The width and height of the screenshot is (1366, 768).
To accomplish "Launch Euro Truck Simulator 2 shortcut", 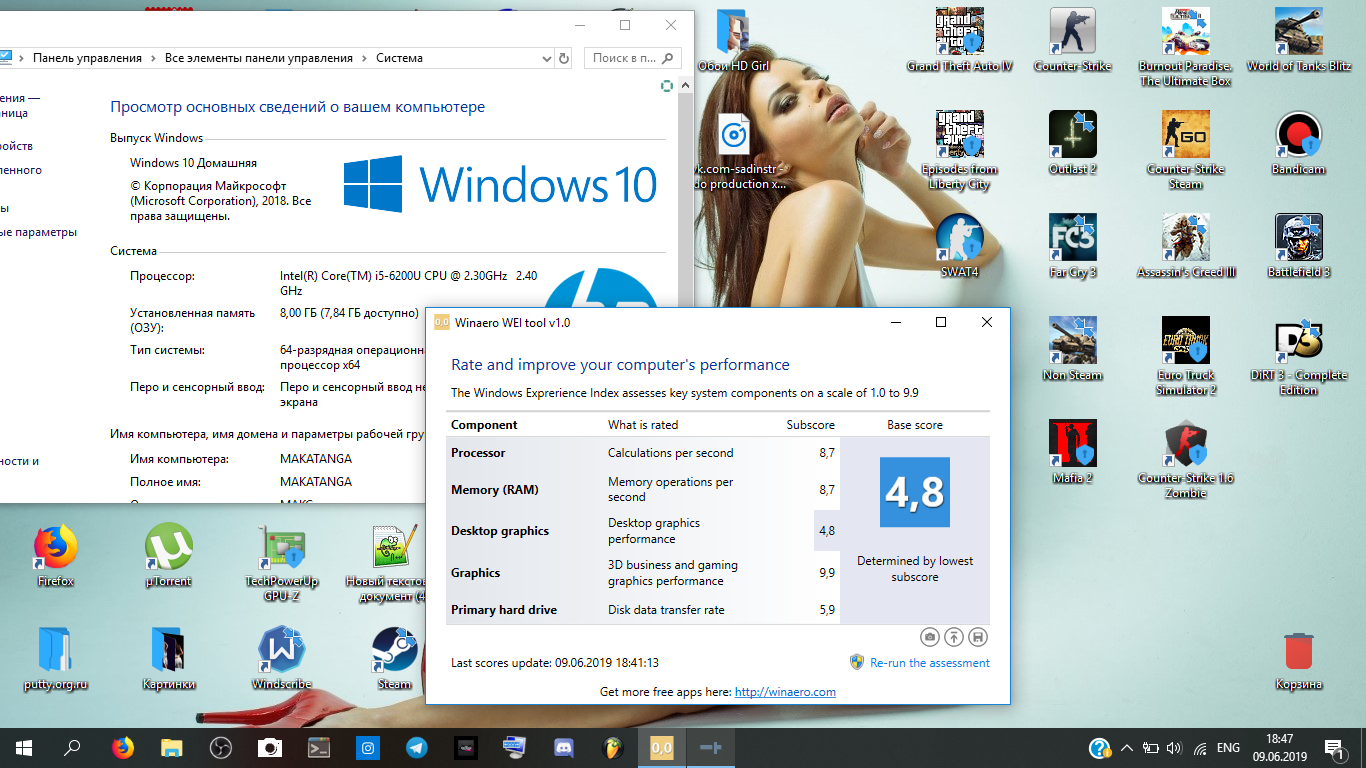I will pos(1186,356).
